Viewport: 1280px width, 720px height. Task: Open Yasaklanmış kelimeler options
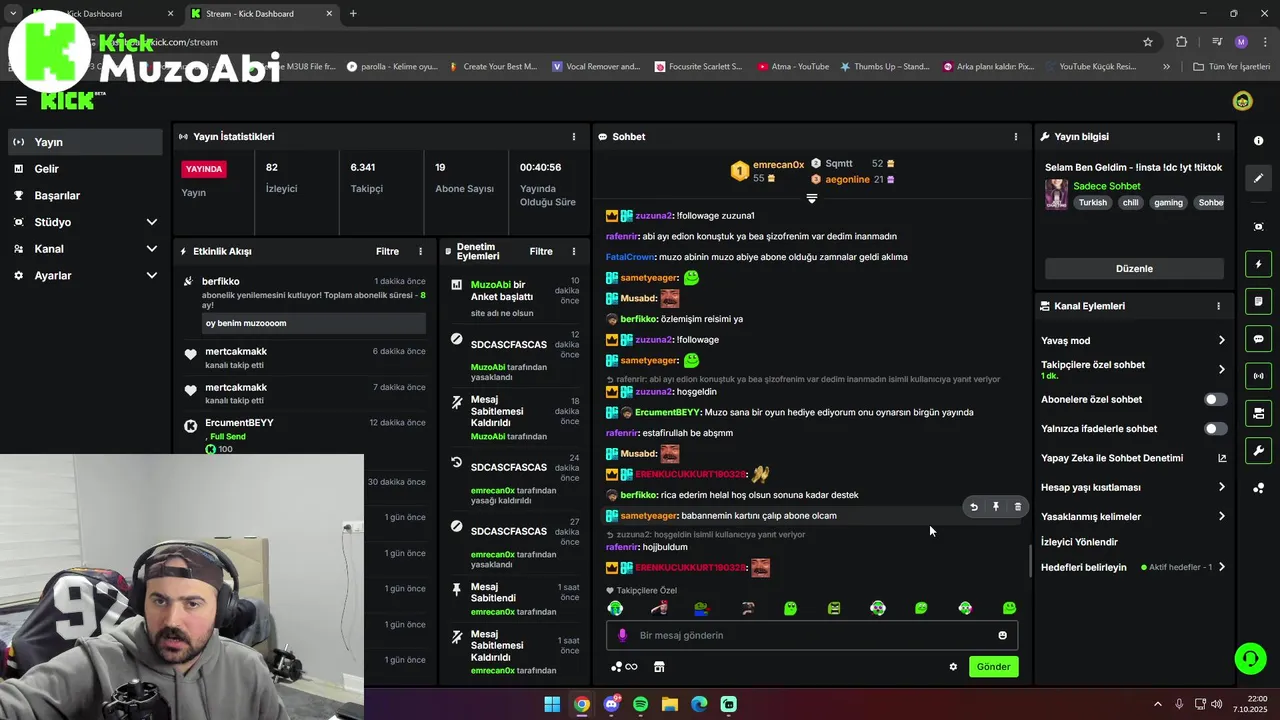point(1221,517)
